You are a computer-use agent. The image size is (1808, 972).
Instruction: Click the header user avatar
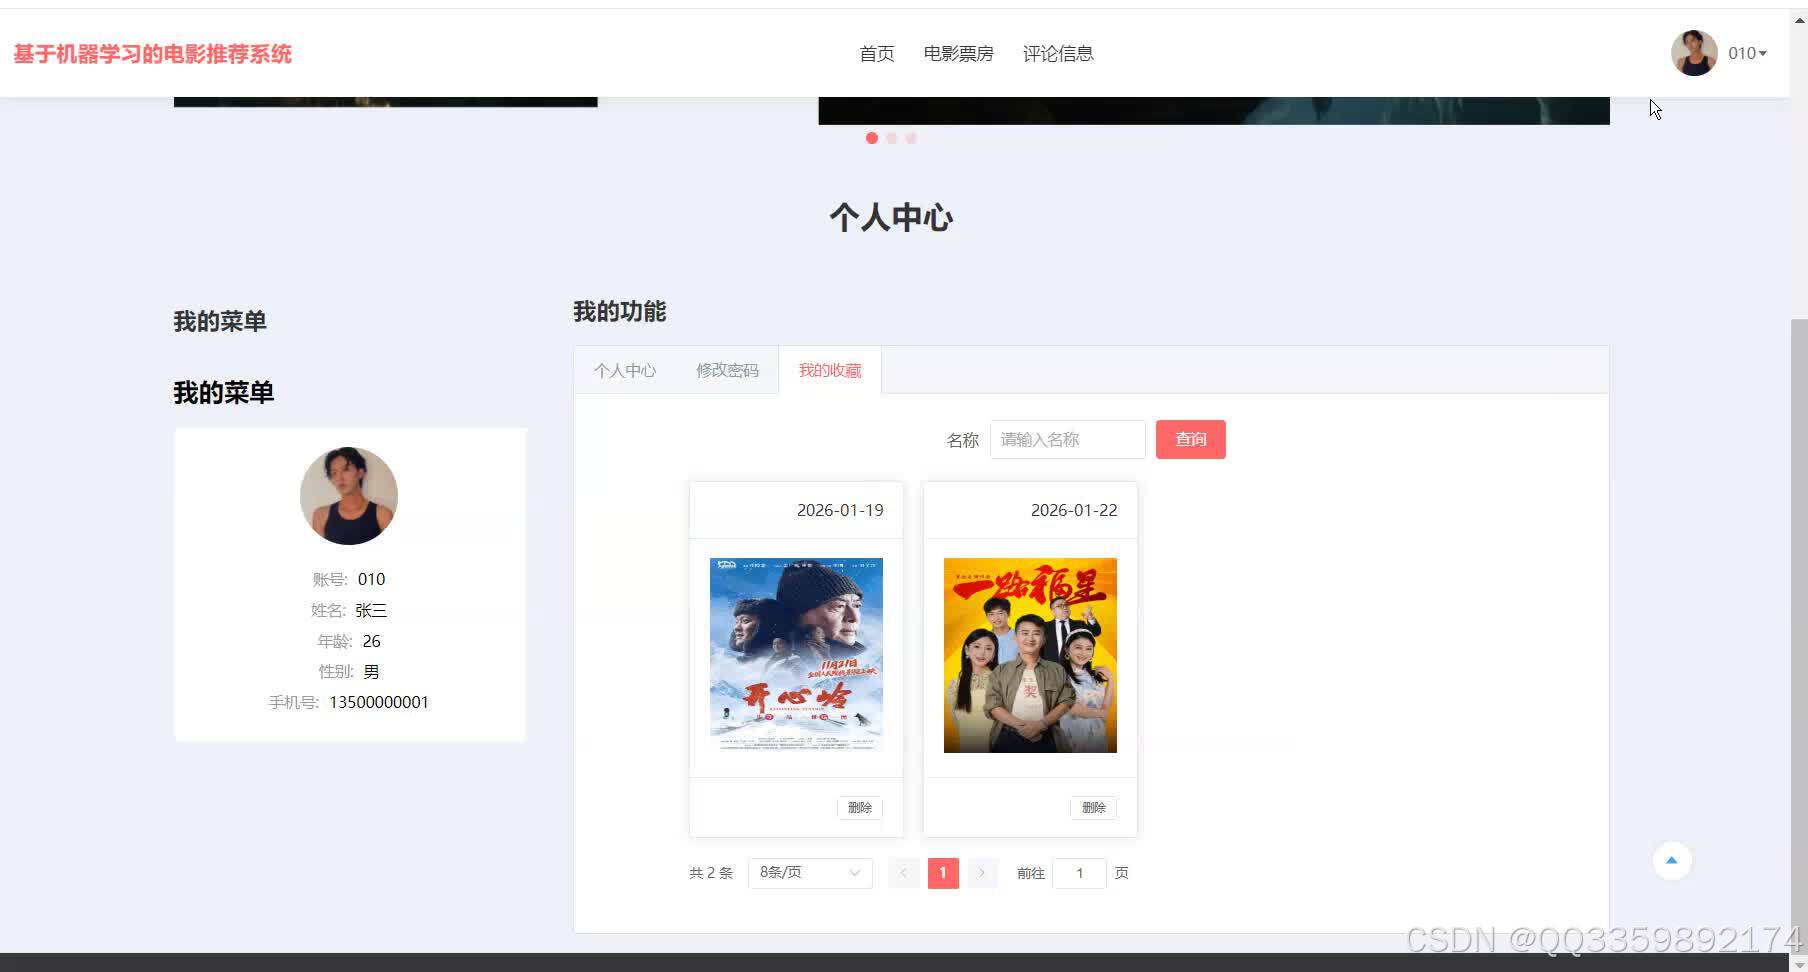pyautogui.click(x=1694, y=53)
